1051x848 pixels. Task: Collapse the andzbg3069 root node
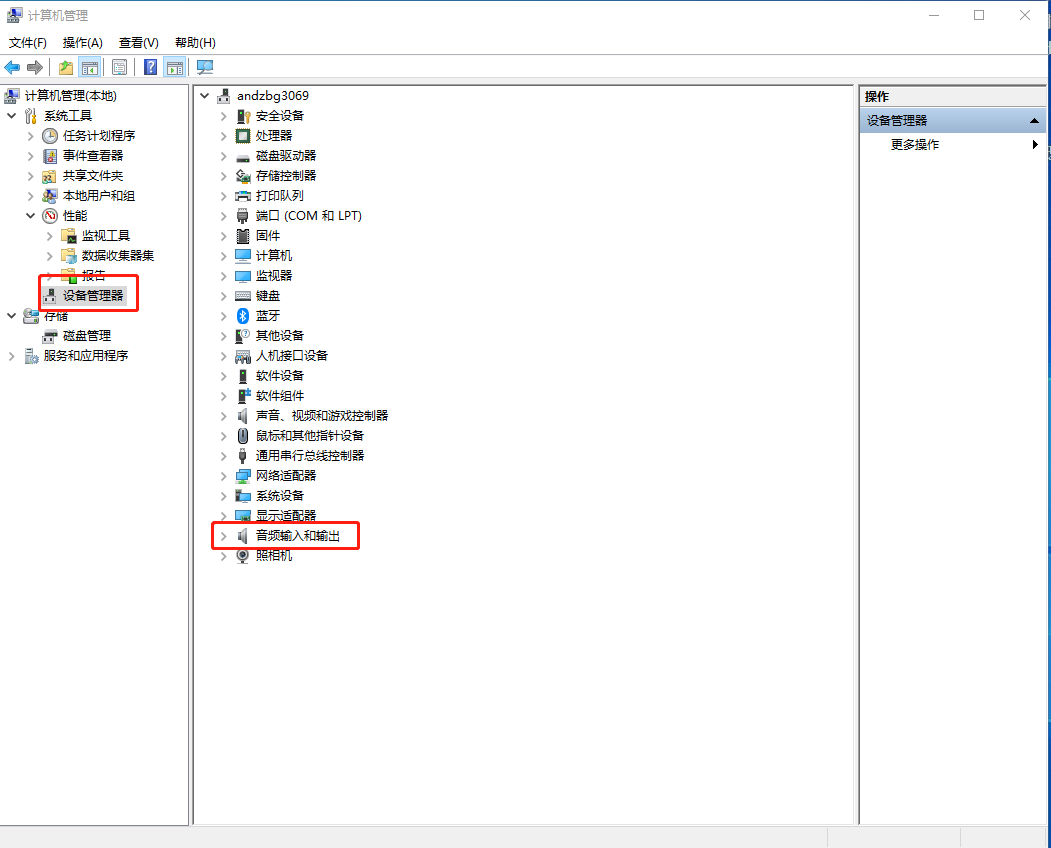point(205,96)
